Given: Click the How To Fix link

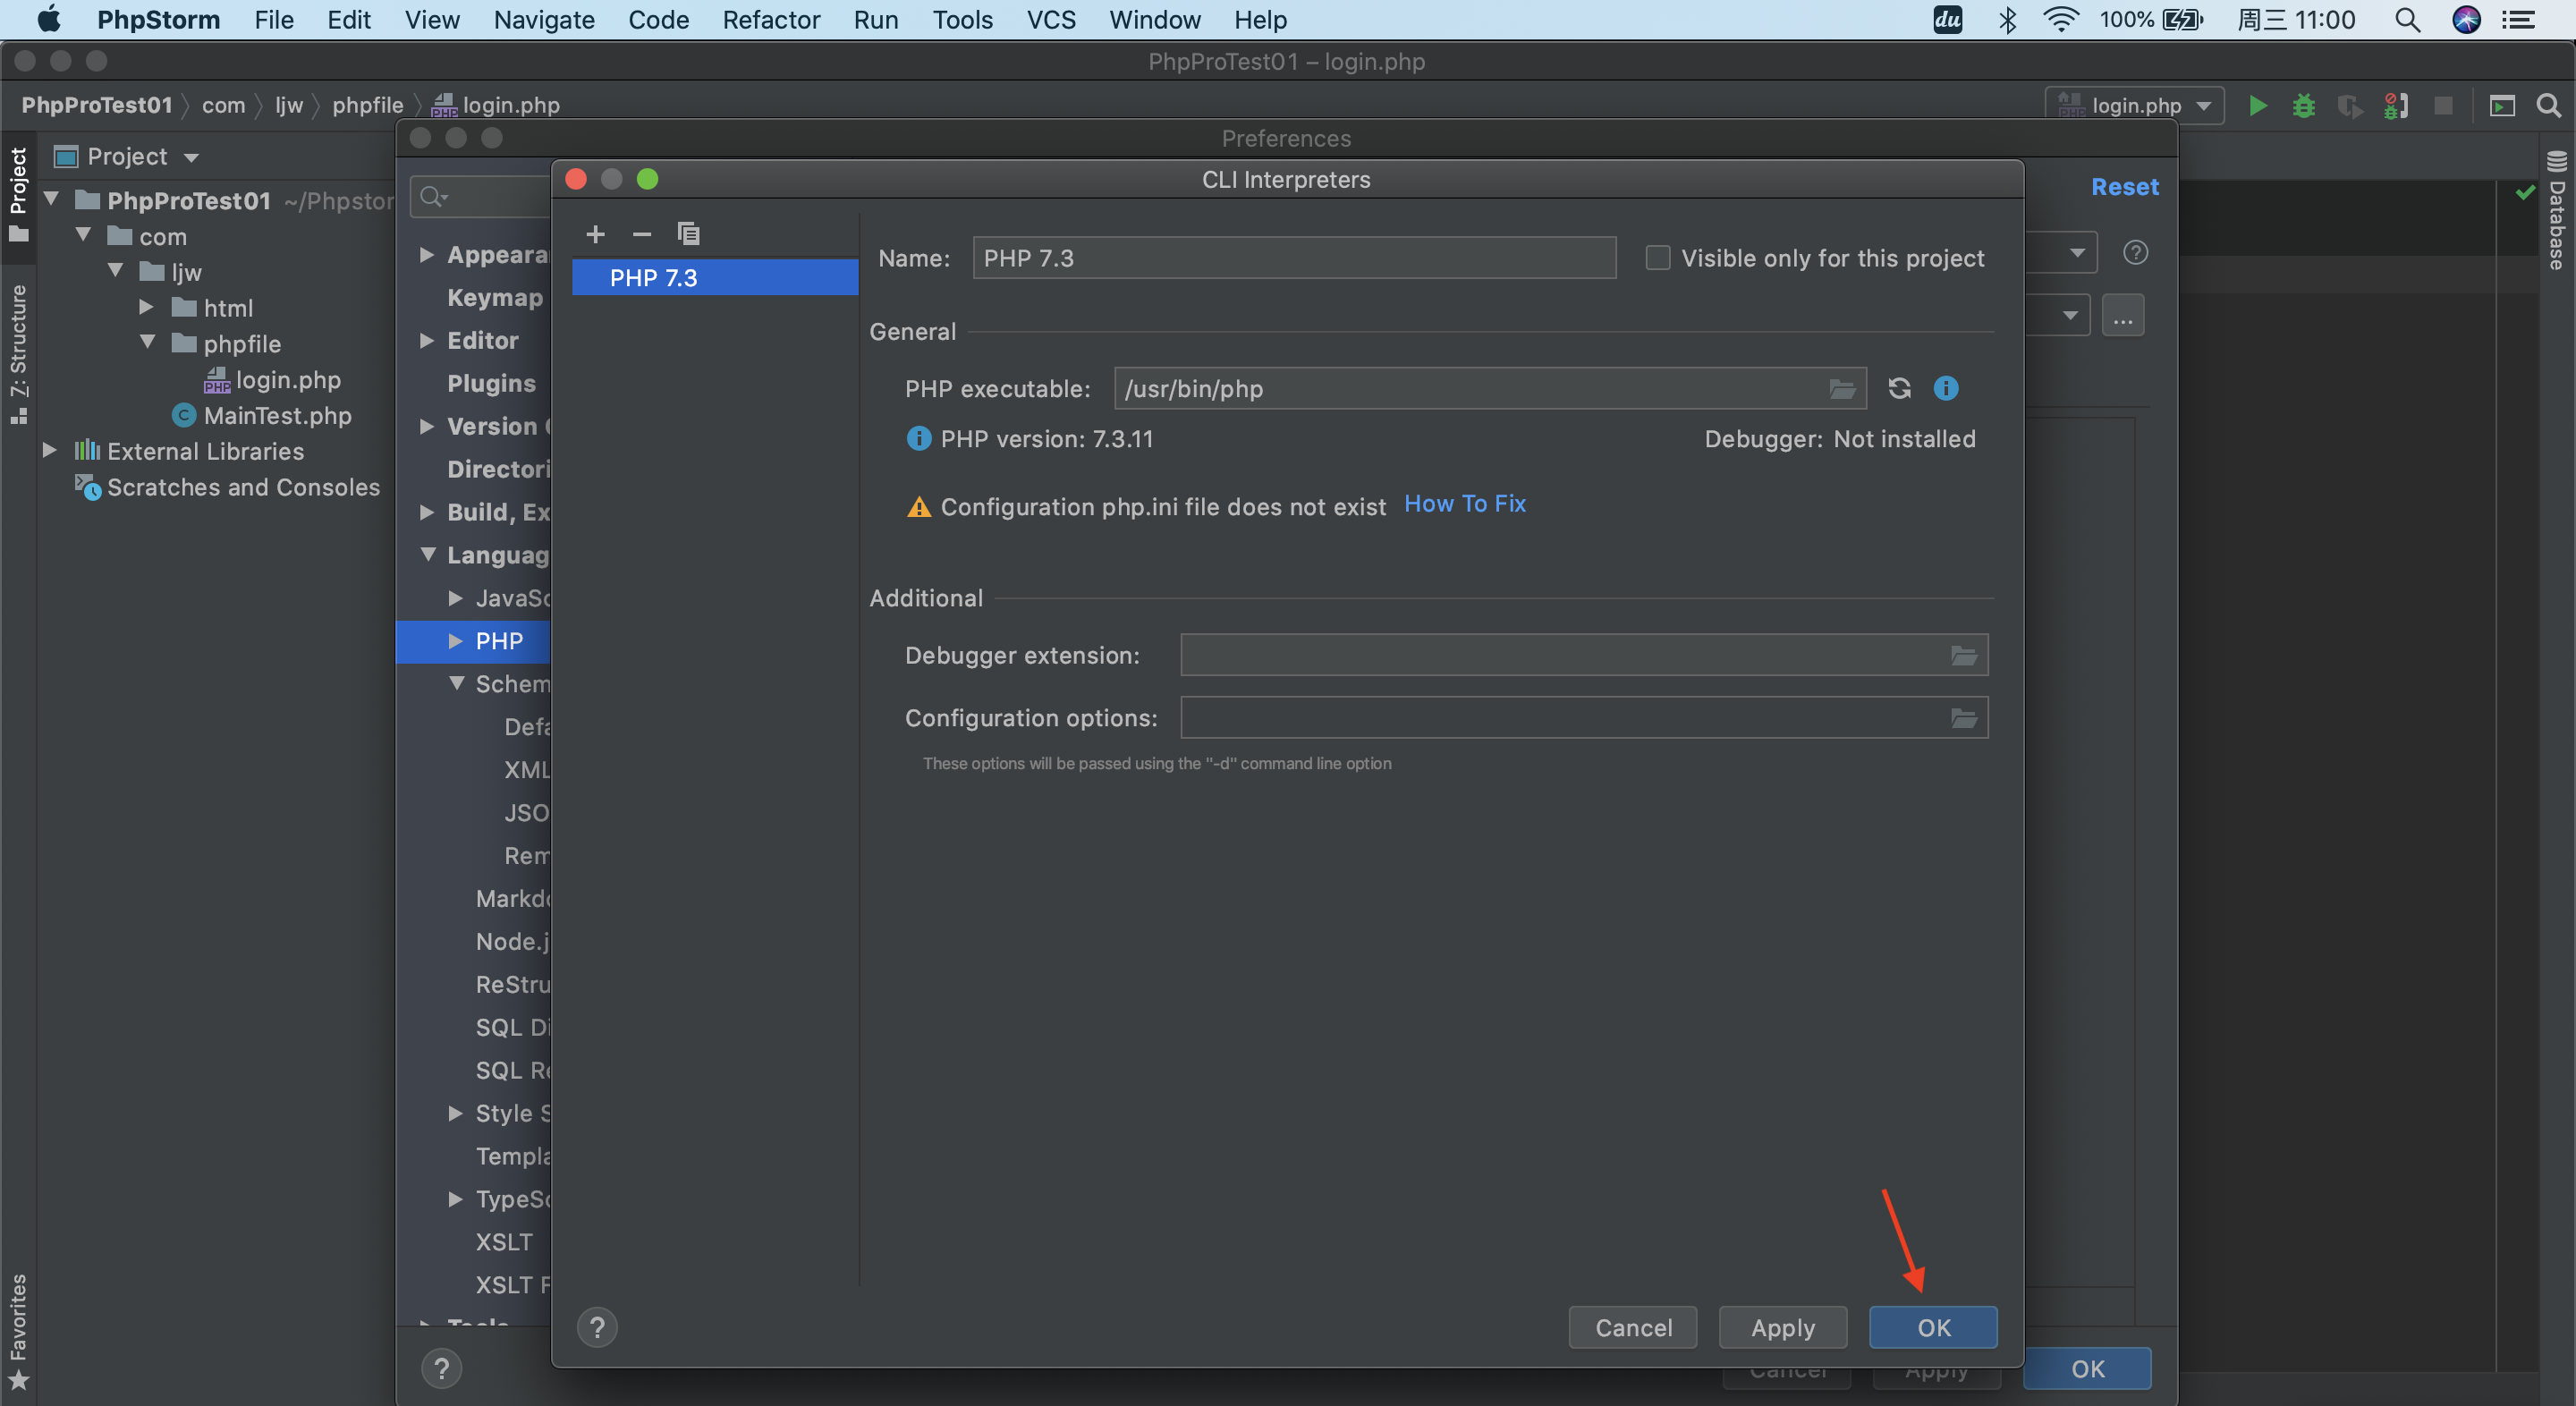Looking at the screenshot, I should tap(1464, 504).
